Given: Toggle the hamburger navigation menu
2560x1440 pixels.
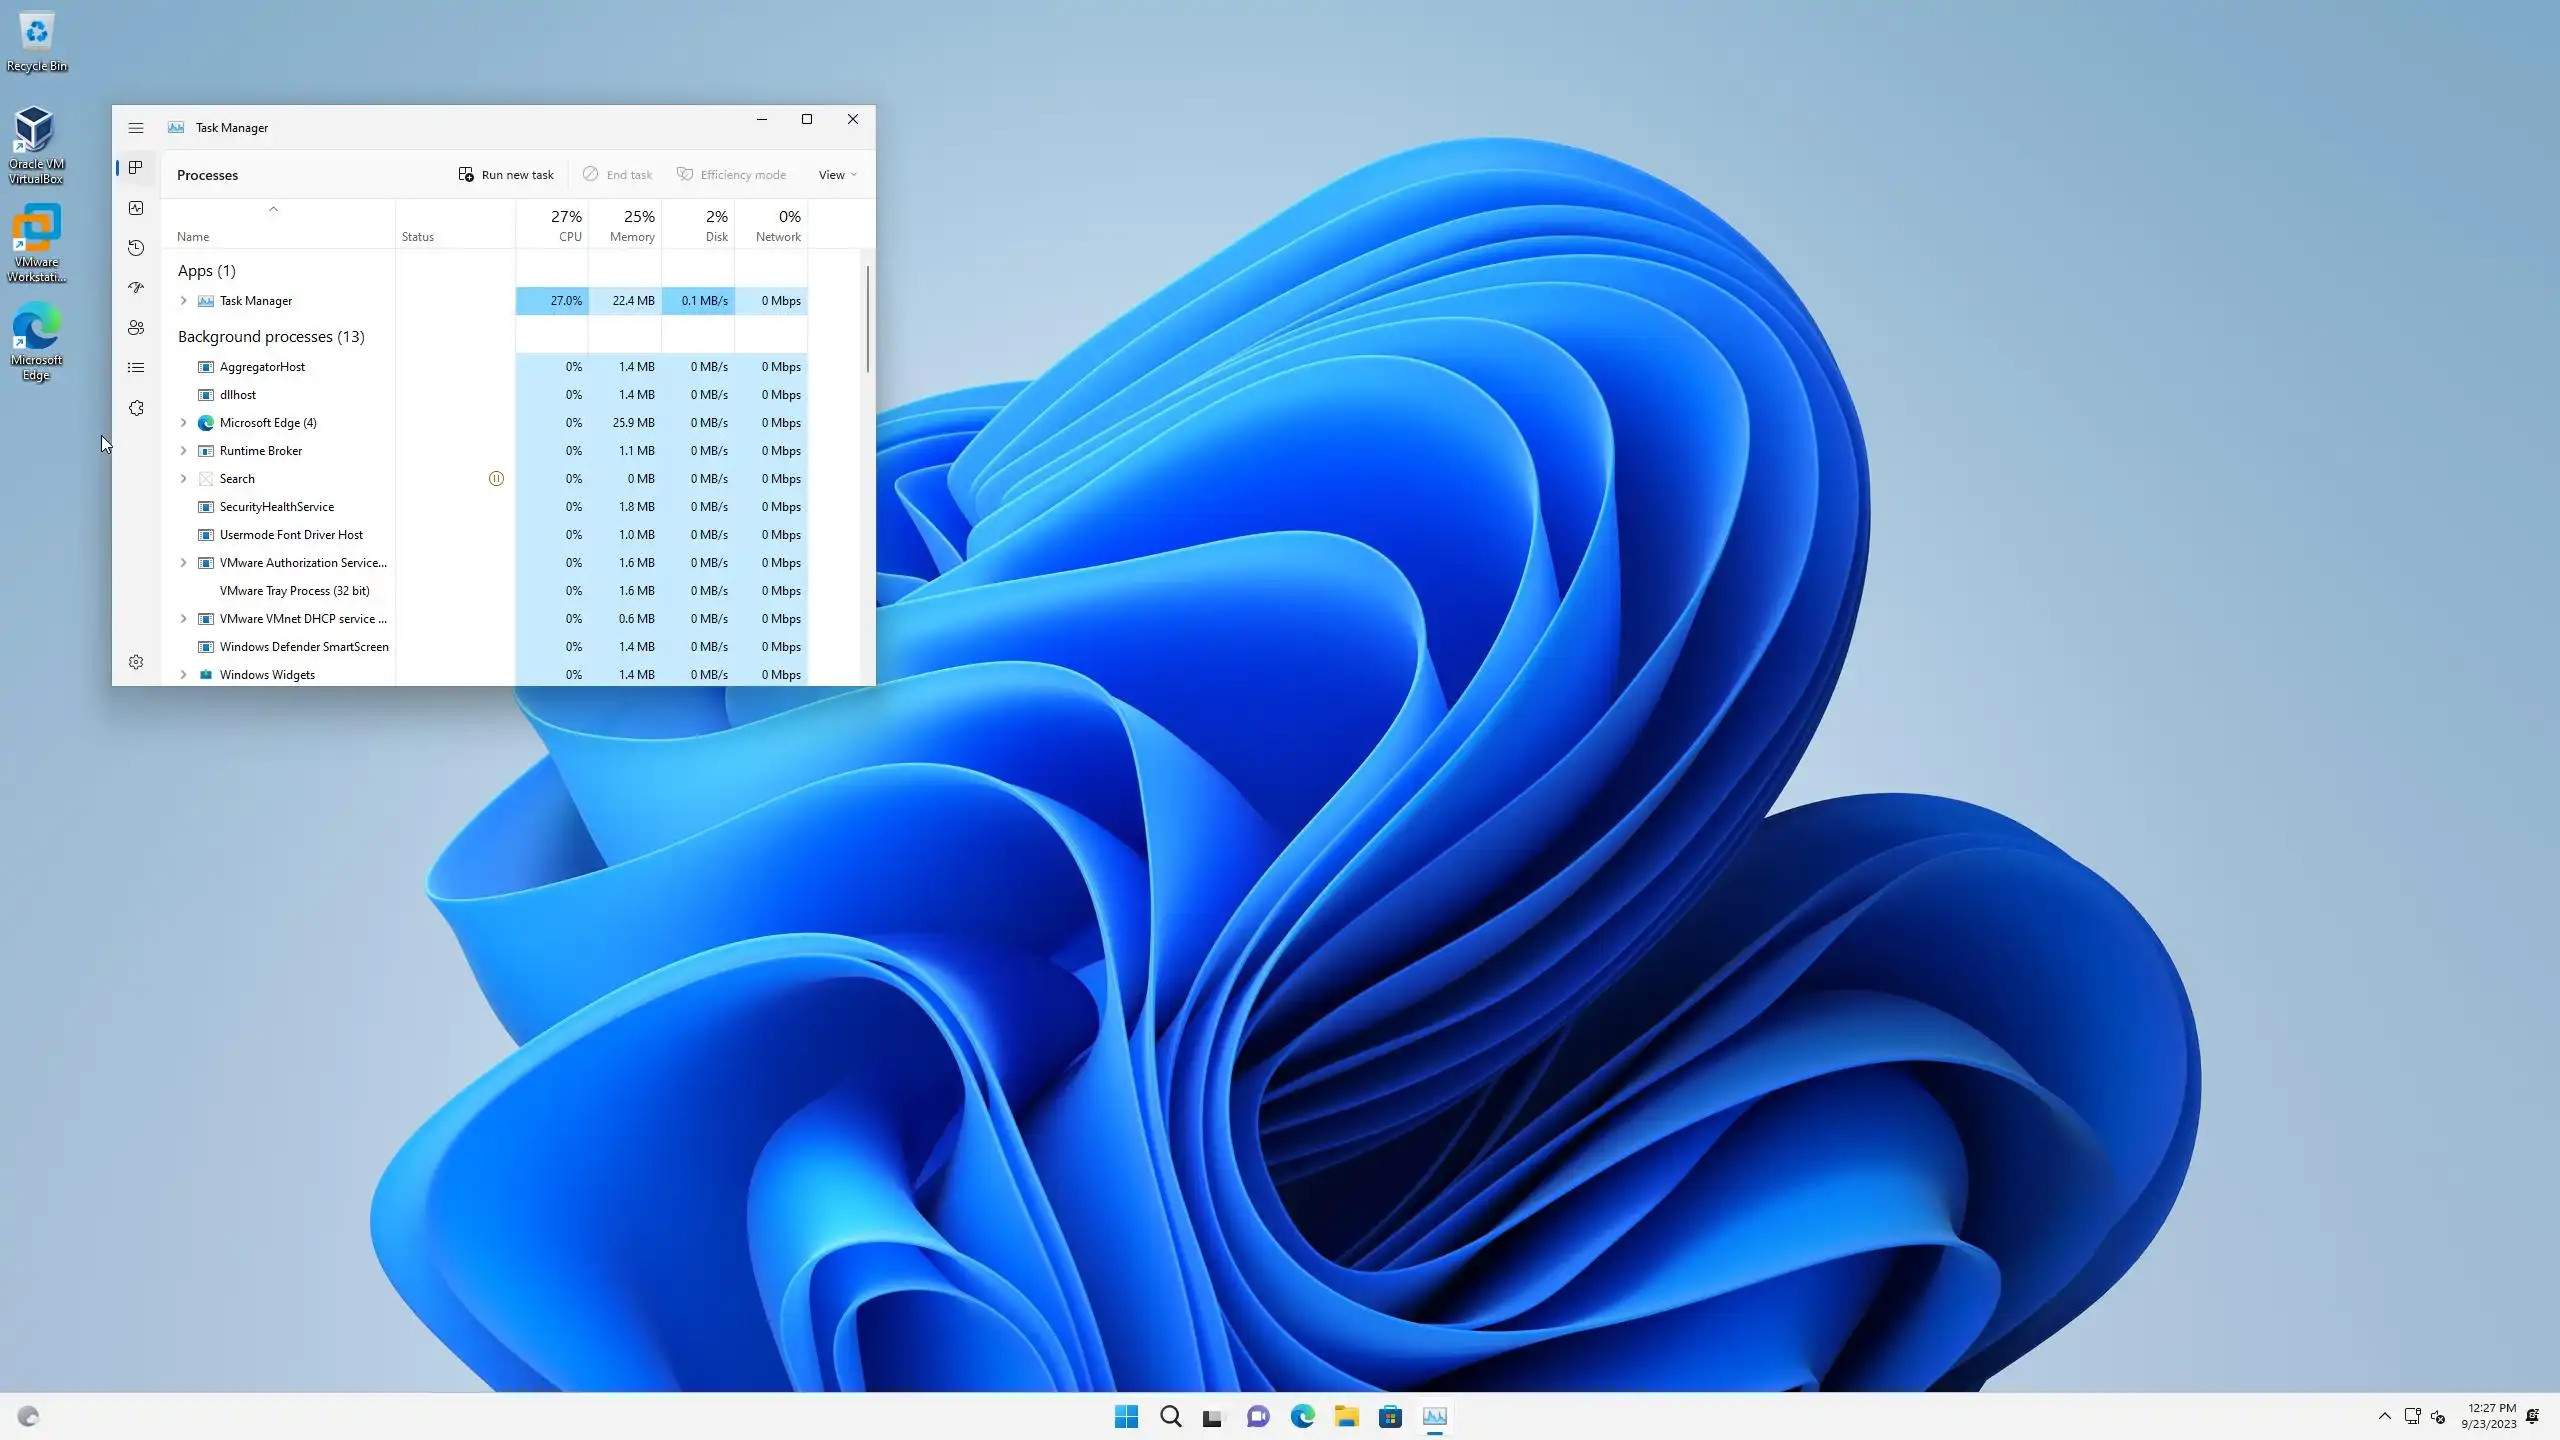Looking at the screenshot, I should [136, 128].
